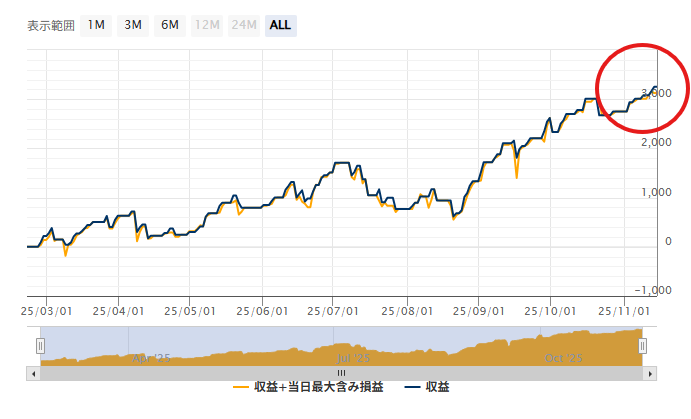This screenshot has width=691, height=419.
Task: Click the 2,000 y-axis value
Action: coord(656,142)
